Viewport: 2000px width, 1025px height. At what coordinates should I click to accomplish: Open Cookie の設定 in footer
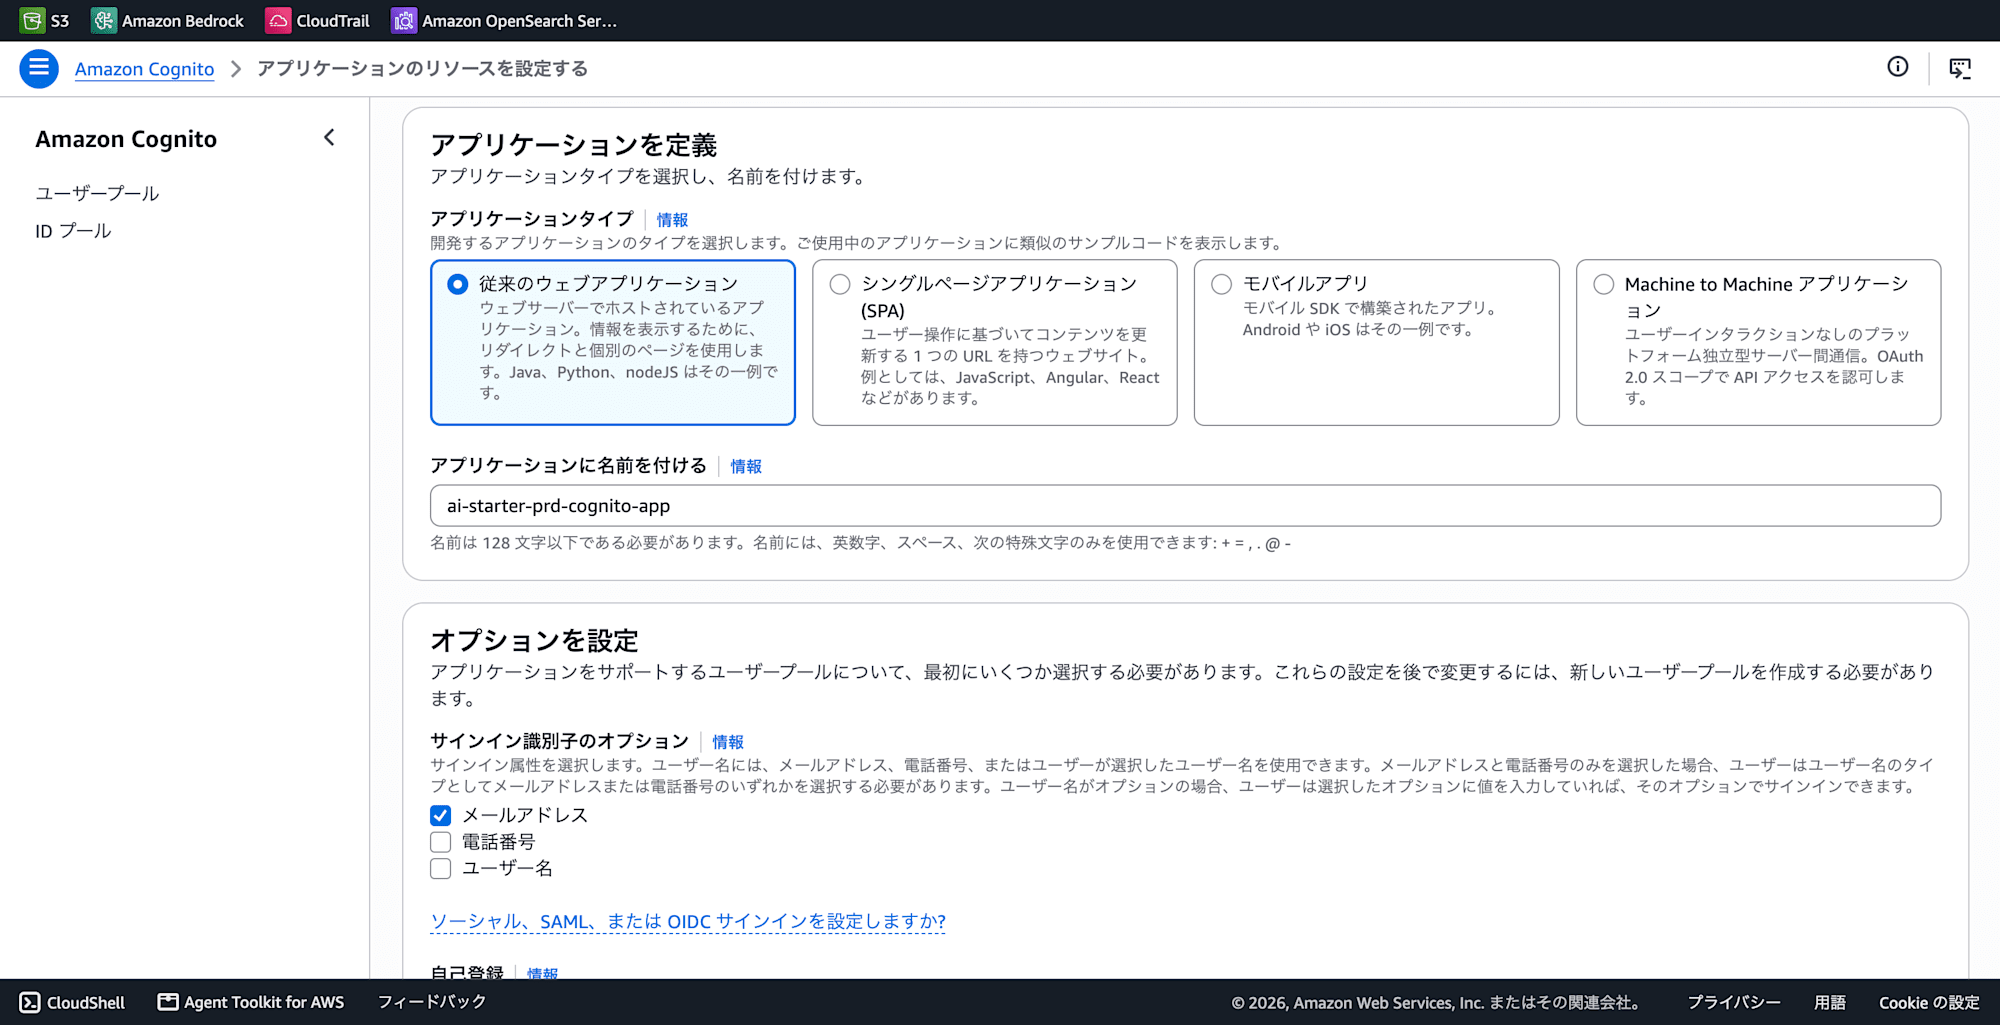pyautogui.click(x=1929, y=1002)
